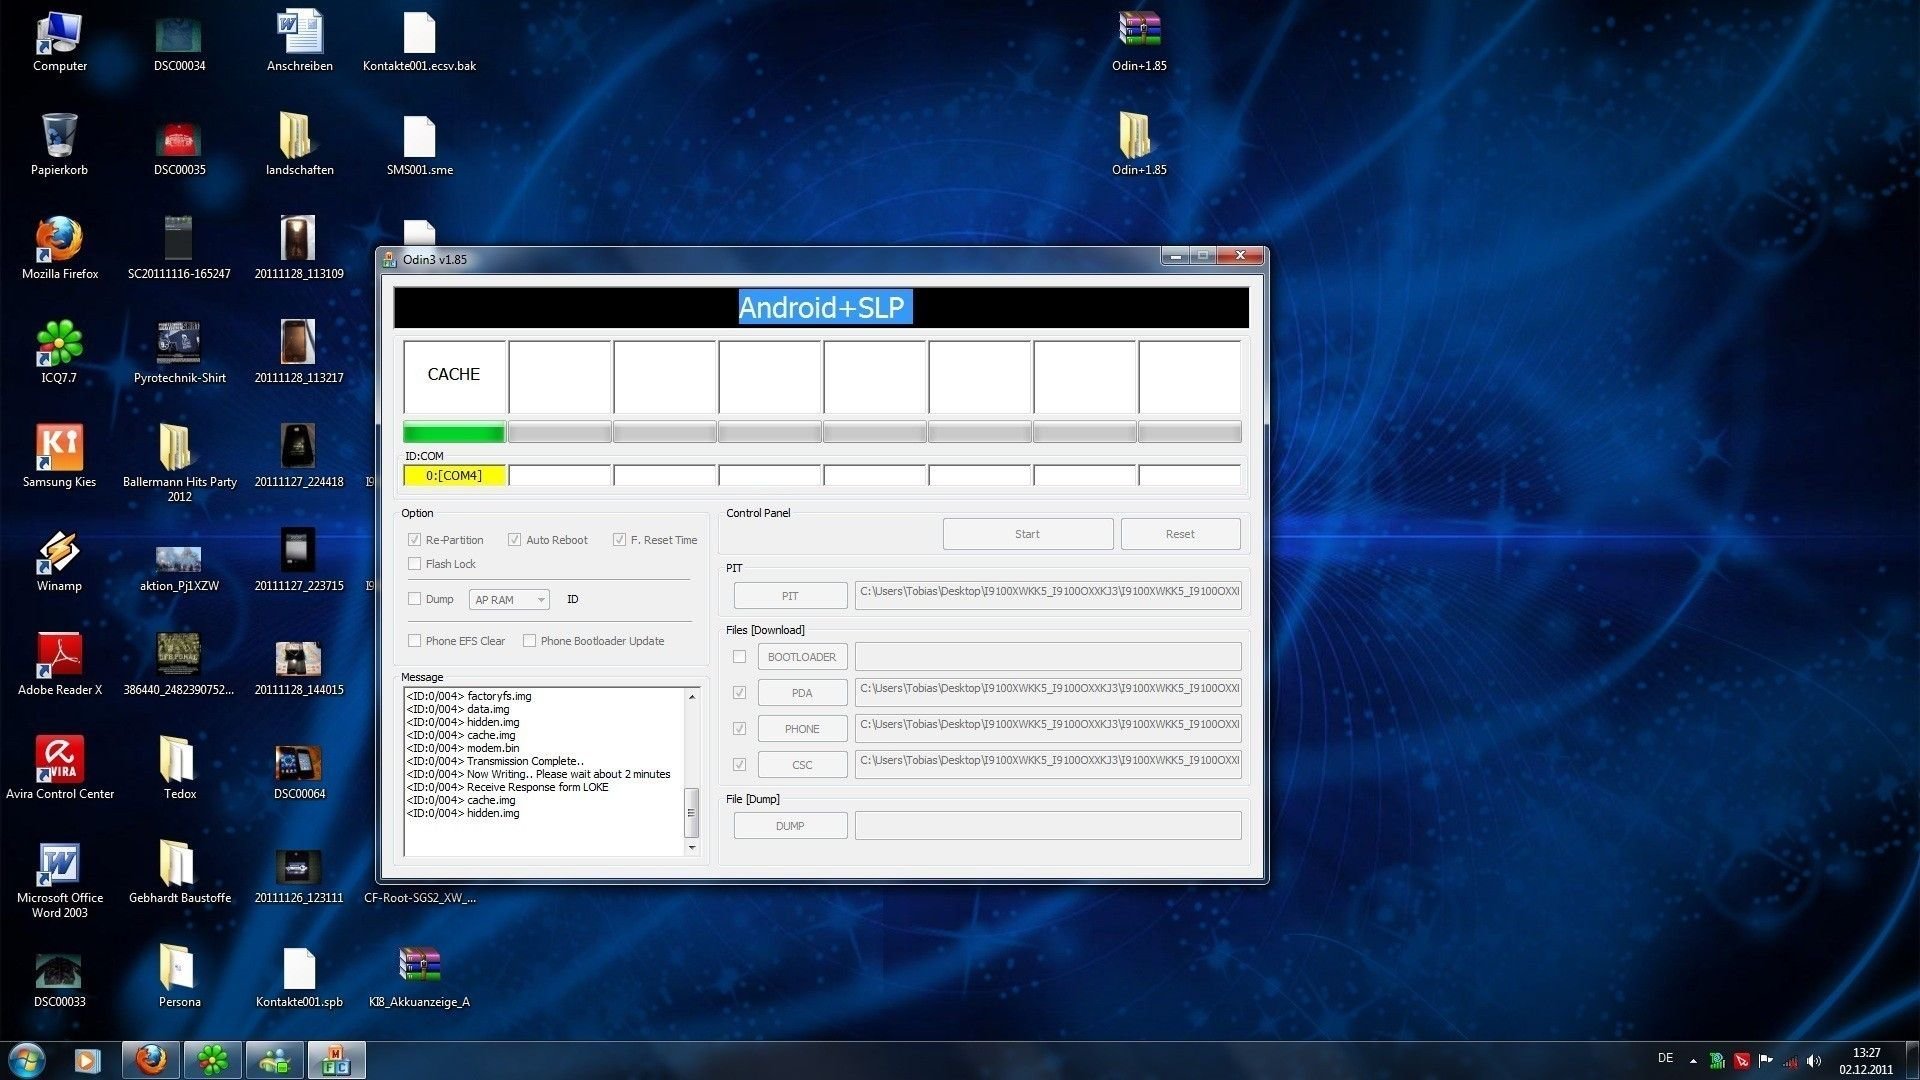Switch to the Odin taskbar button
Viewport: 1920px width, 1080px height.
(337, 1060)
